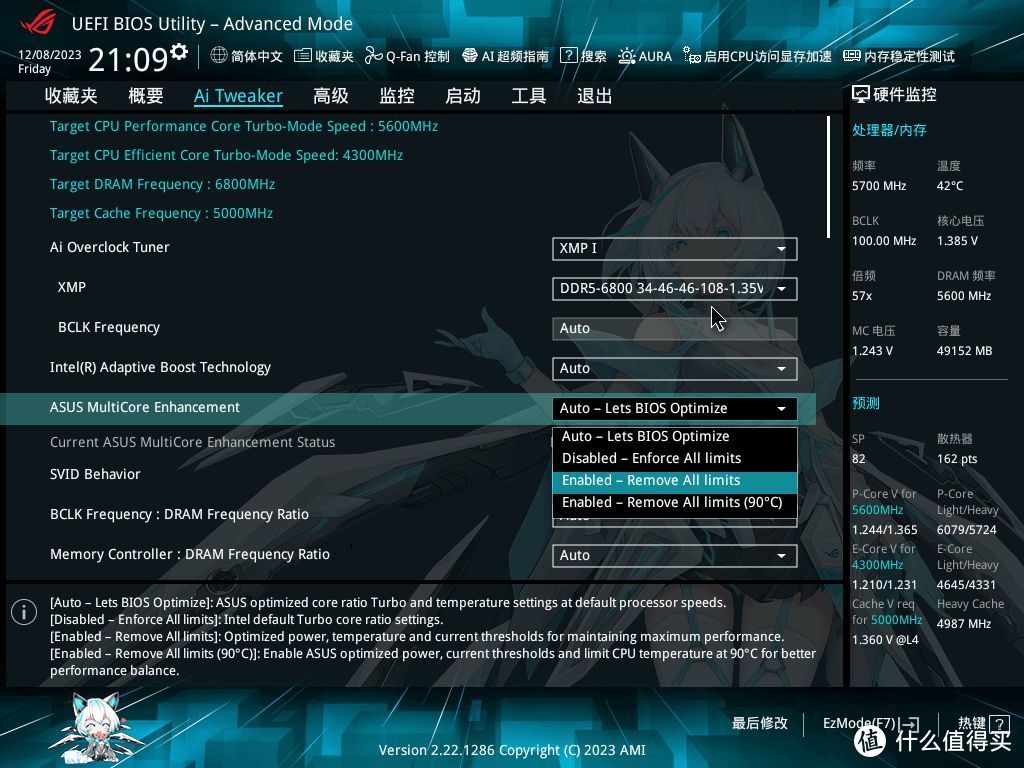
Task: Select SVID Behavior row label
Action: pyautogui.click(x=95, y=475)
